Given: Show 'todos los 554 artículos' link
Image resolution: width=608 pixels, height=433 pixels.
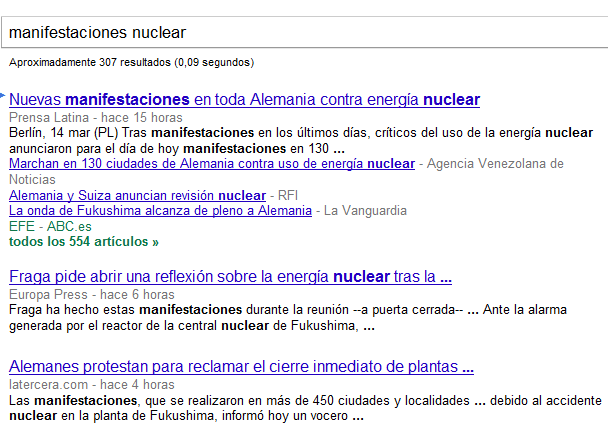Looking at the screenshot, I should (84, 242).
